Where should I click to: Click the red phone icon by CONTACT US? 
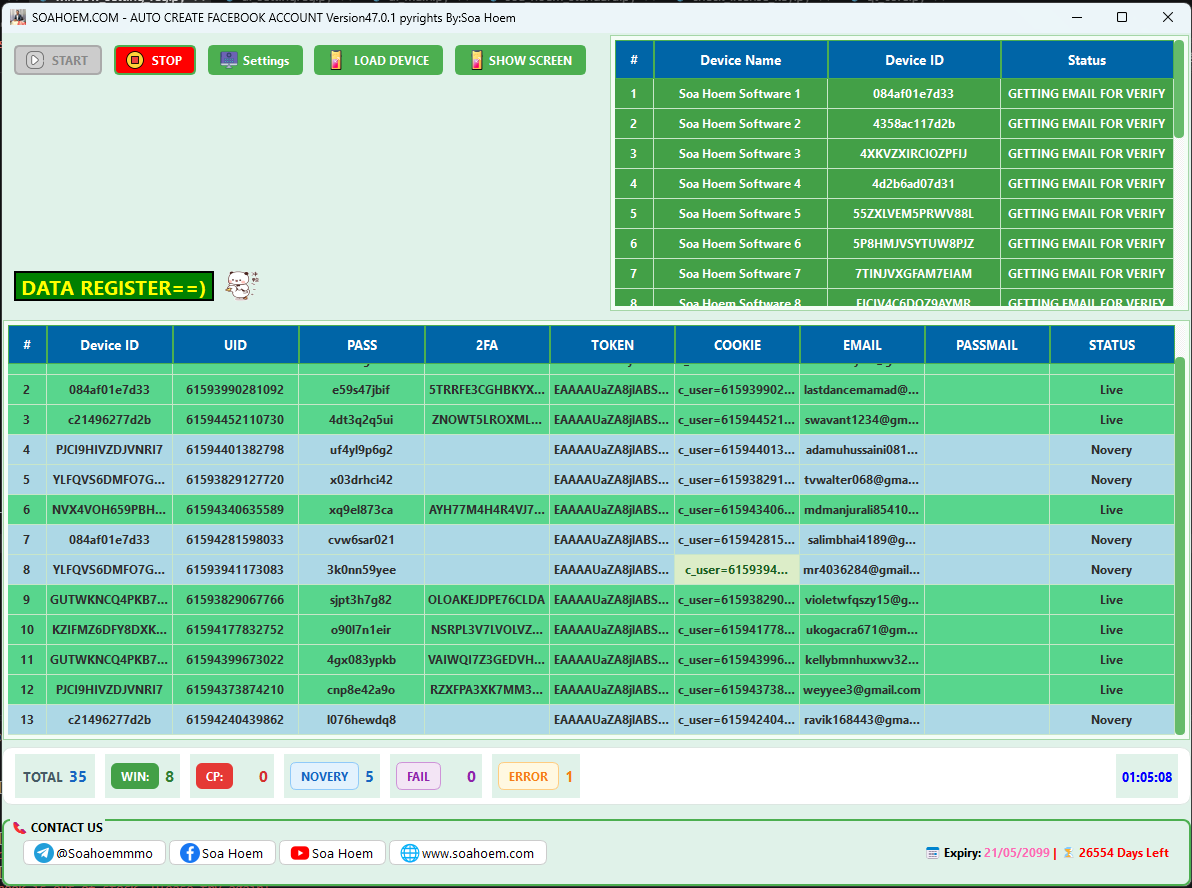point(19,827)
